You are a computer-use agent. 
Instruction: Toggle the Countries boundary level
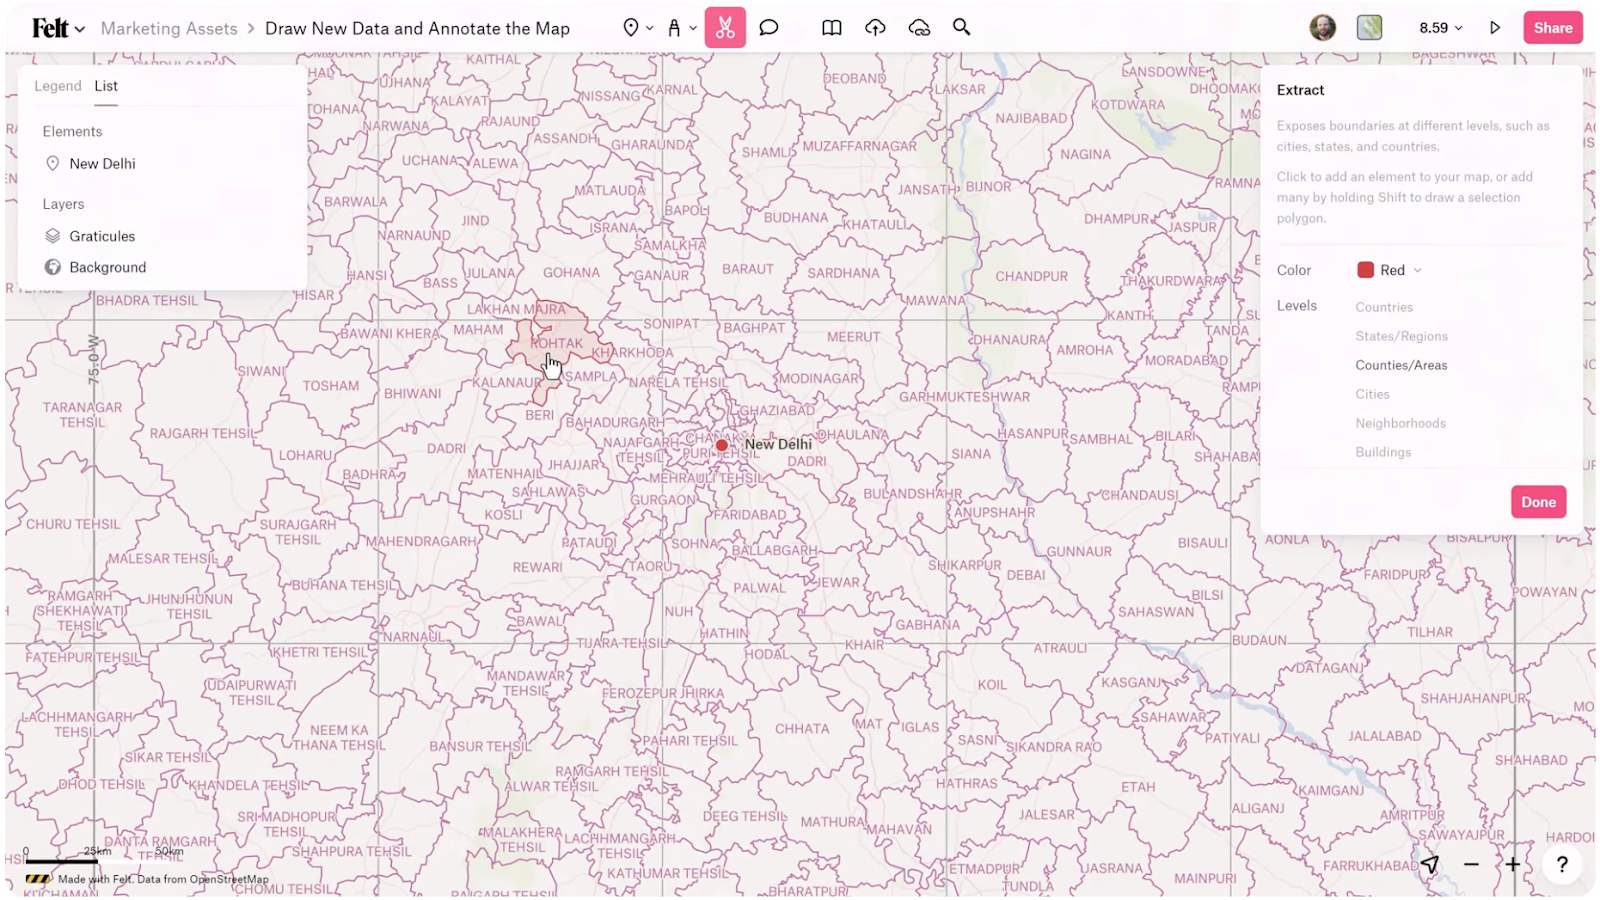coord(1383,306)
